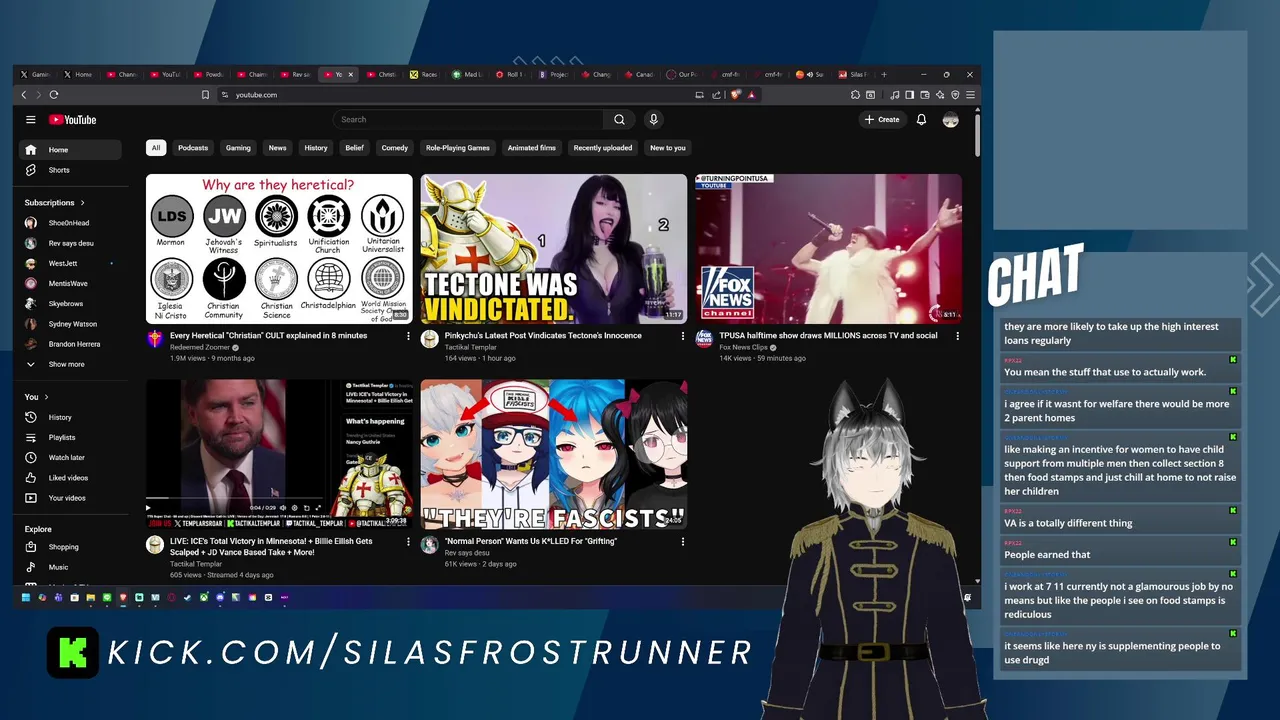
Task: Open watch History in the sidebar
Action: (70, 417)
